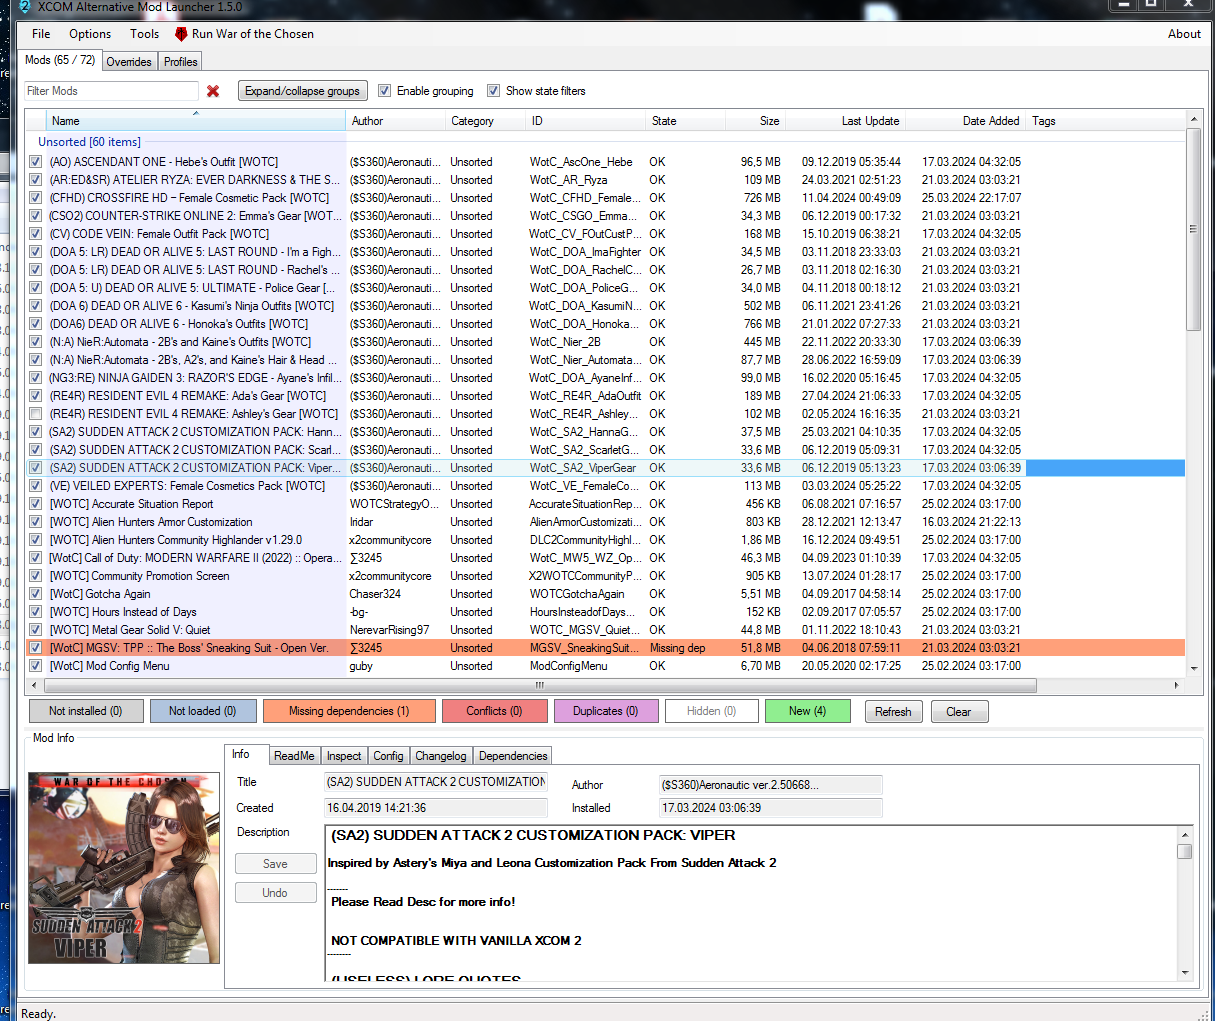Sort mods by the Category column header
This screenshot has width=1215, height=1021.
[486, 121]
